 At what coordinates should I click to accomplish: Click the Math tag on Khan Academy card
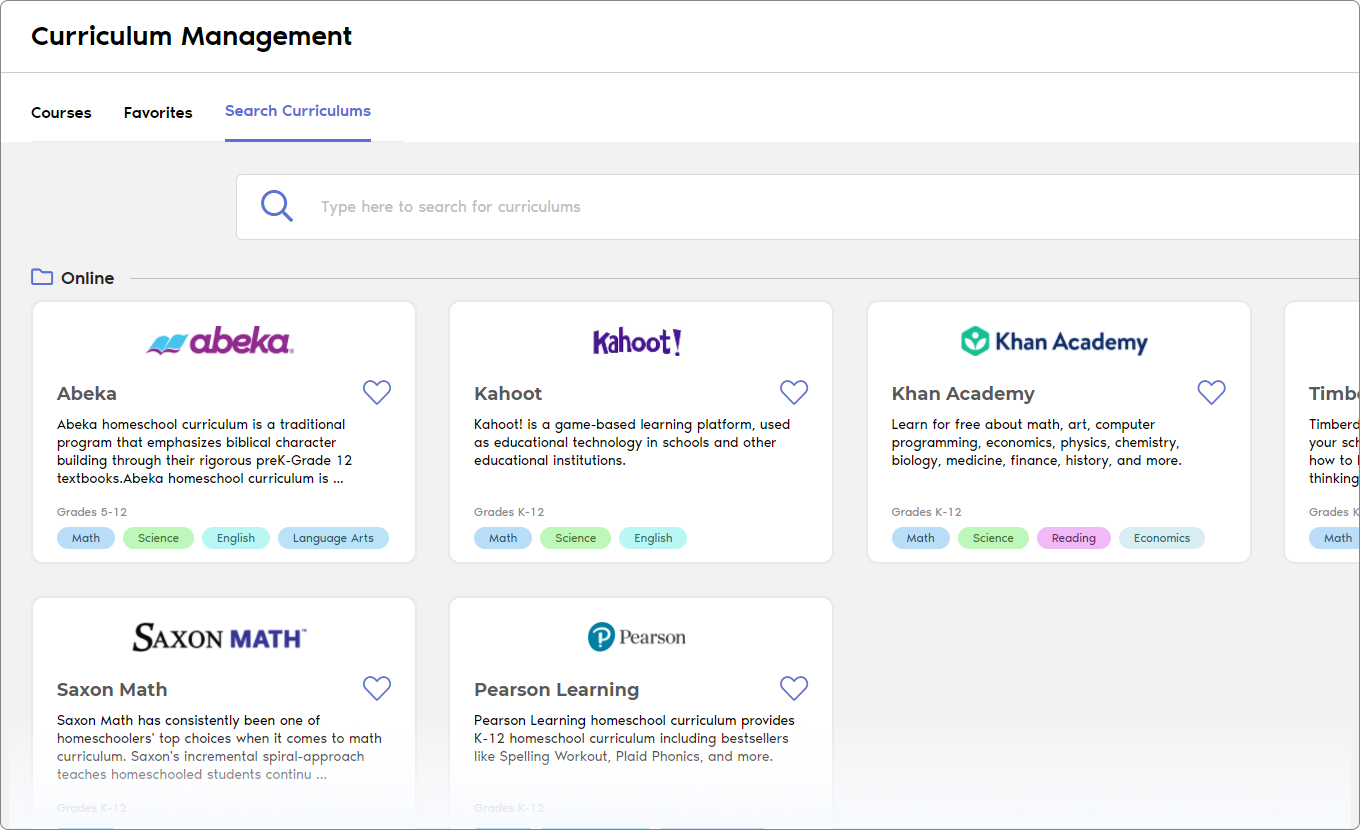[920, 538]
